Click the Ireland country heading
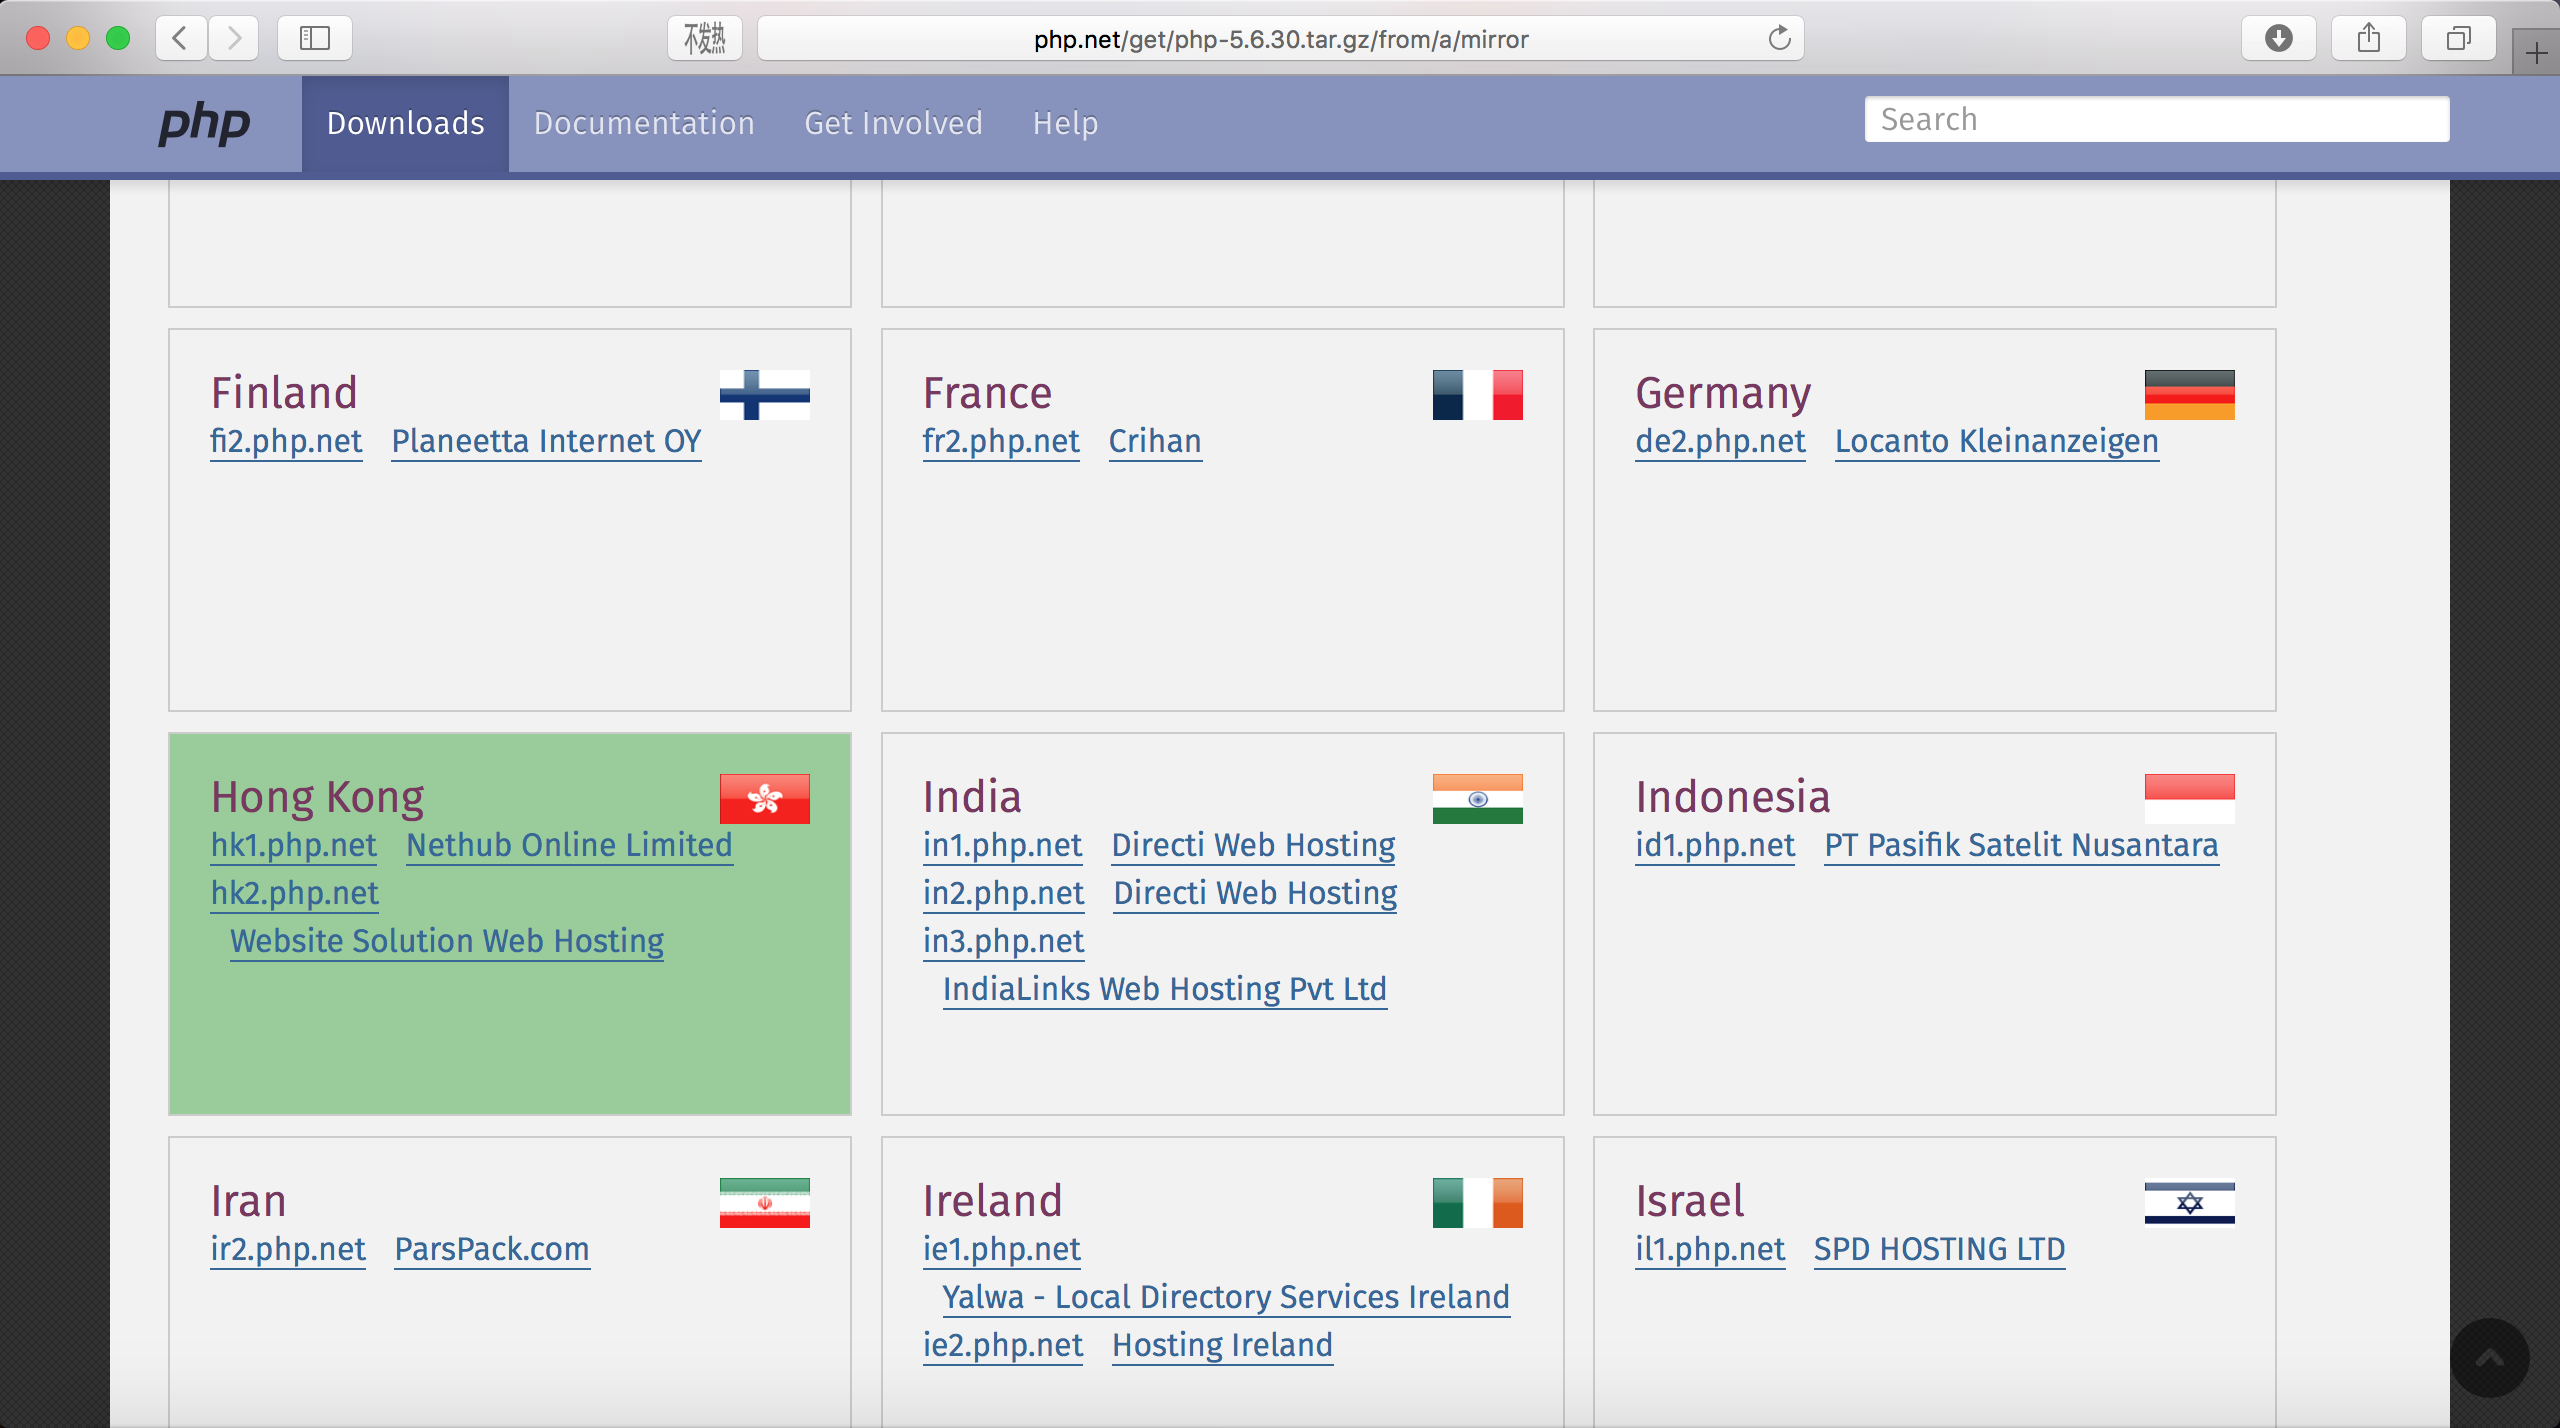This screenshot has height=1428, width=2560. (992, 1201)
